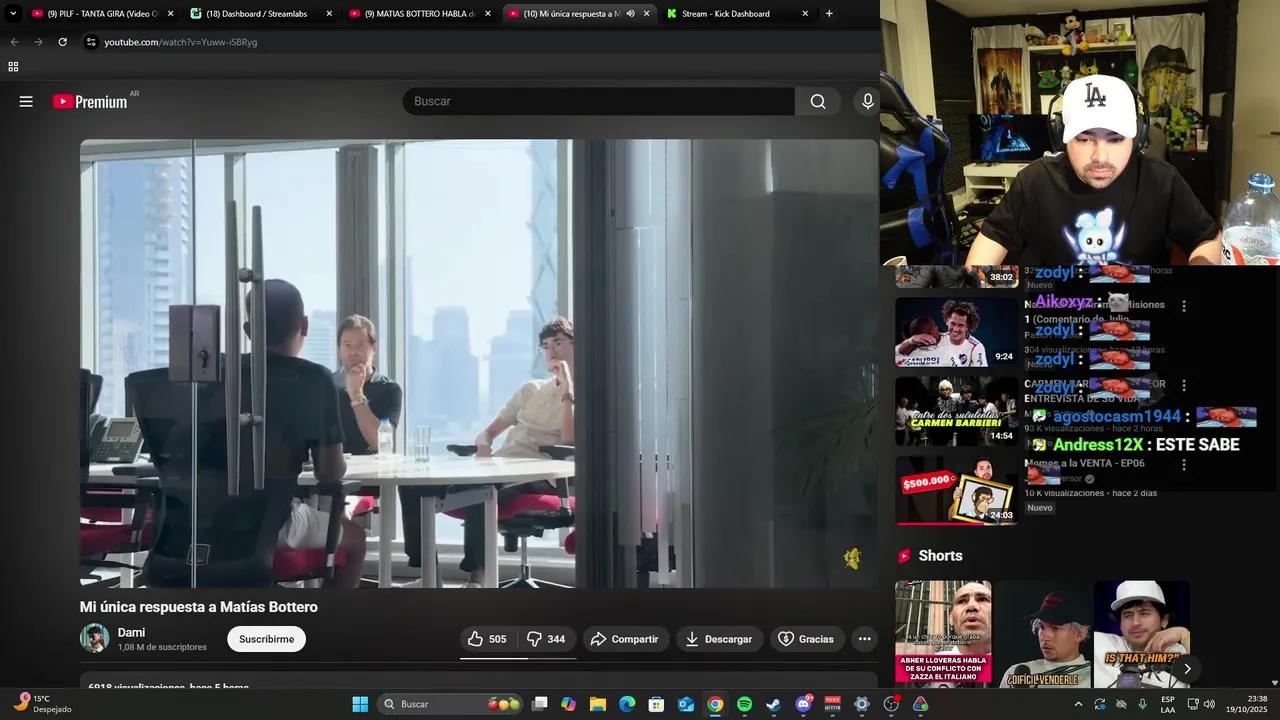The image size is (1280, 720).
Task: Open volume controls from the speaker icon
Action: pyautogui.click(x=1207, y=704)
